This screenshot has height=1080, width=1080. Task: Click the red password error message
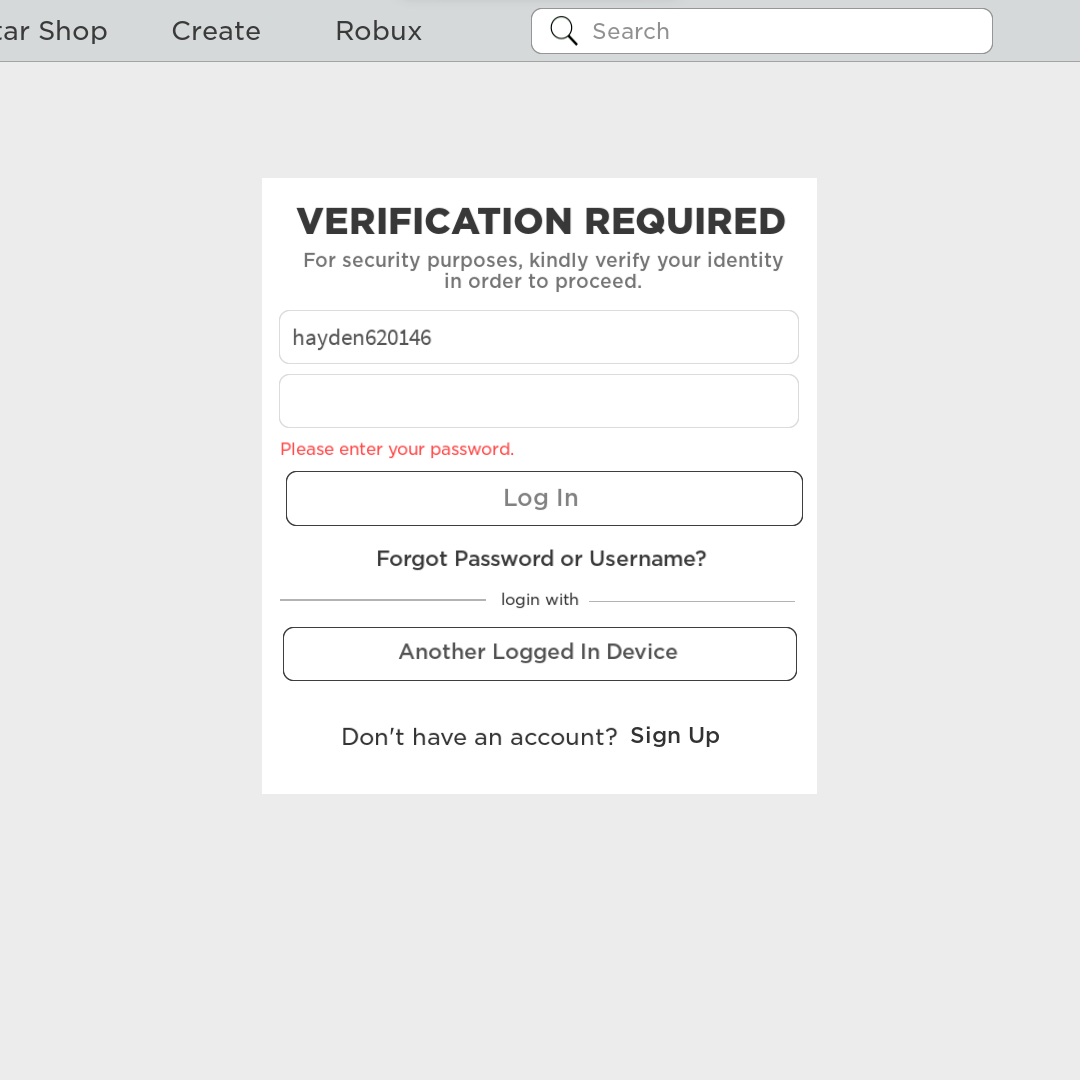click(397, 450)
